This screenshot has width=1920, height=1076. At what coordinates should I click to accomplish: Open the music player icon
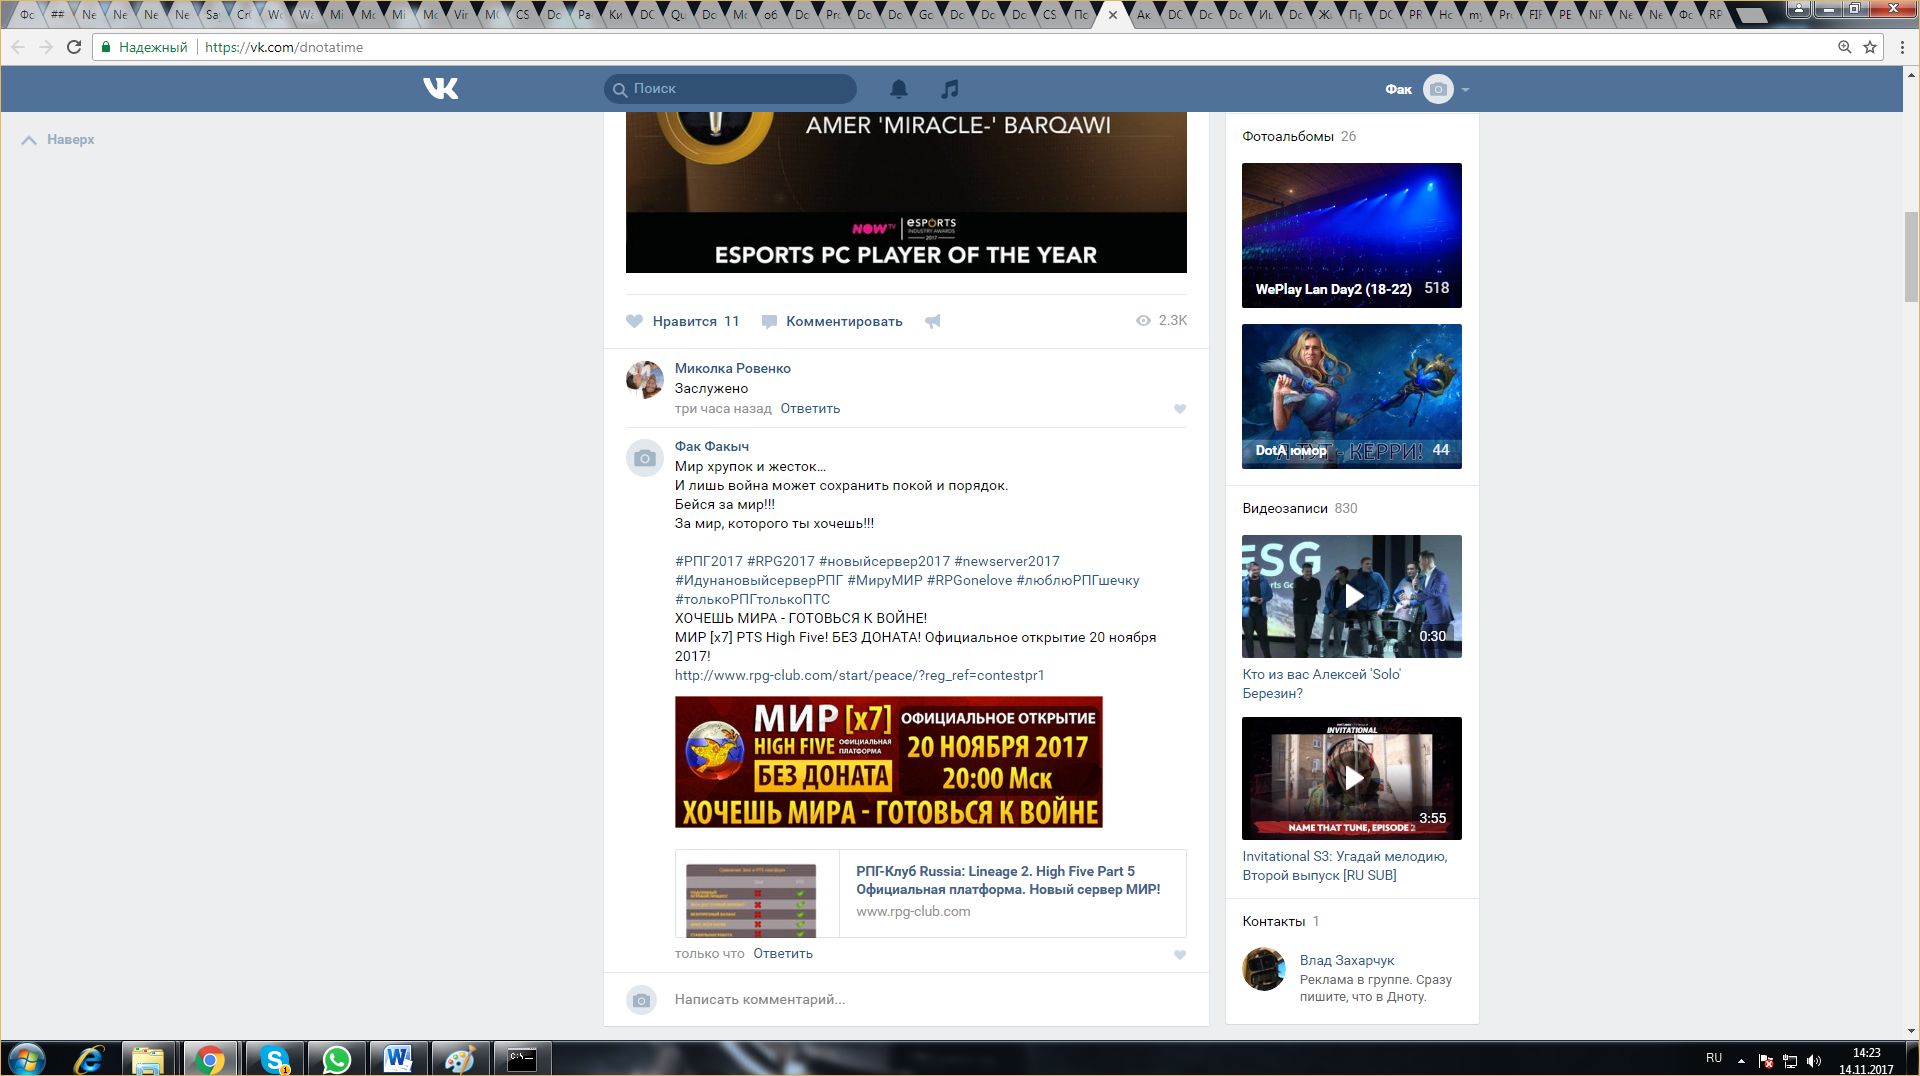[x=950, y=89]
